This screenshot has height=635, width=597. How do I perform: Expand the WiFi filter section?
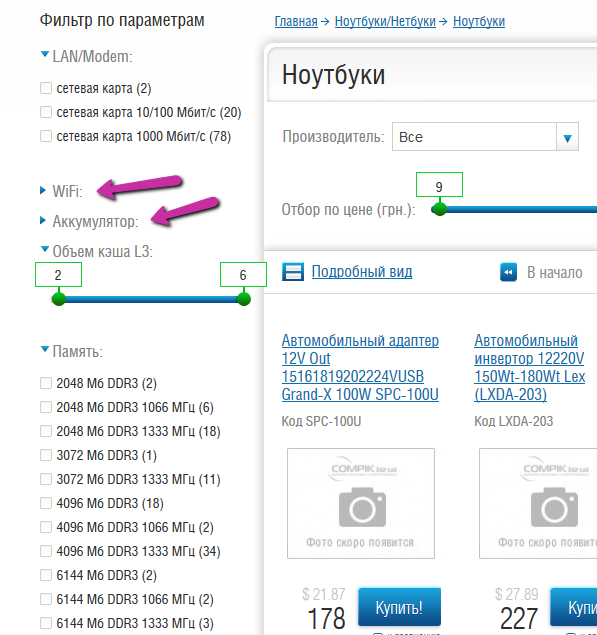point(43,190)
